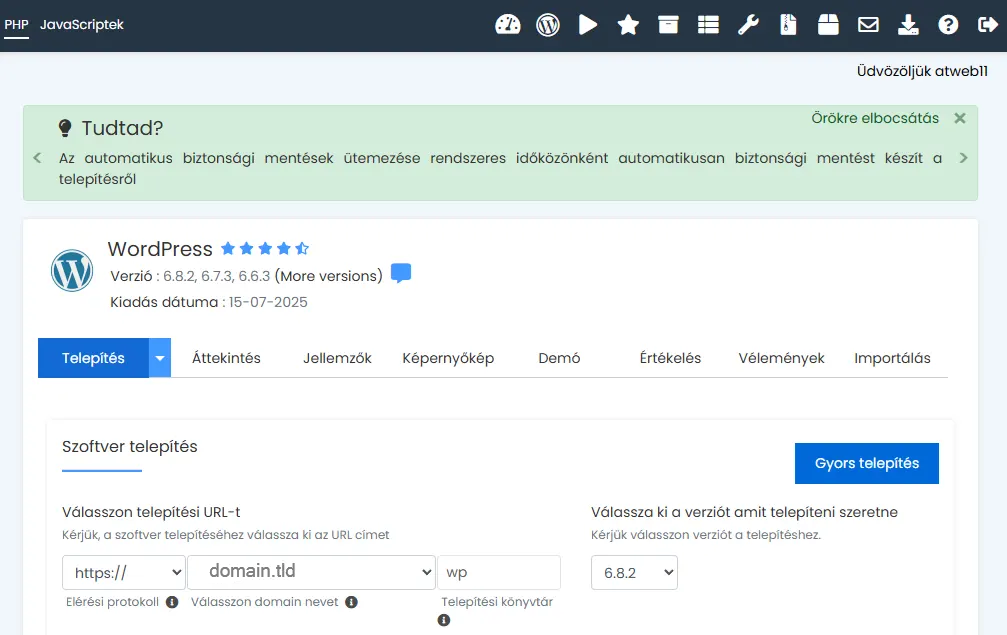1007x635 pixels.
Task: Click the WordPress manager icon in top bar
Action: coord(548,25)
